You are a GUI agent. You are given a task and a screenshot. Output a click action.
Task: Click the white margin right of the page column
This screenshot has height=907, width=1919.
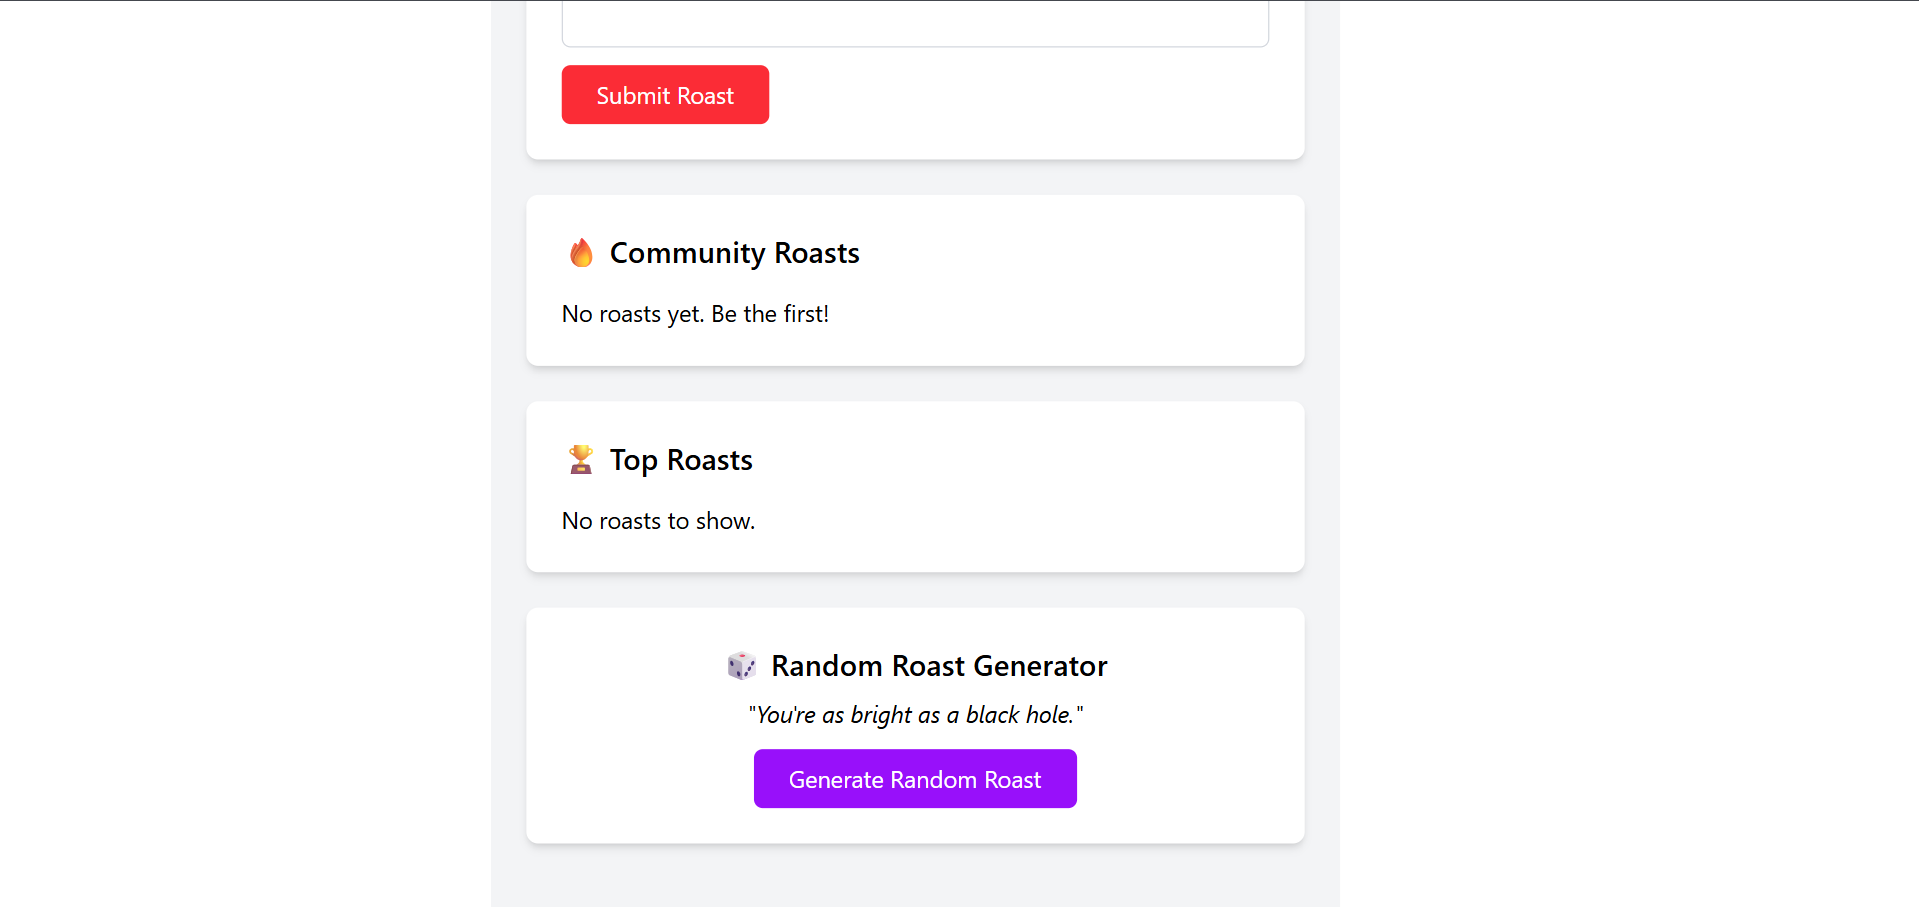coord(1630,450)
